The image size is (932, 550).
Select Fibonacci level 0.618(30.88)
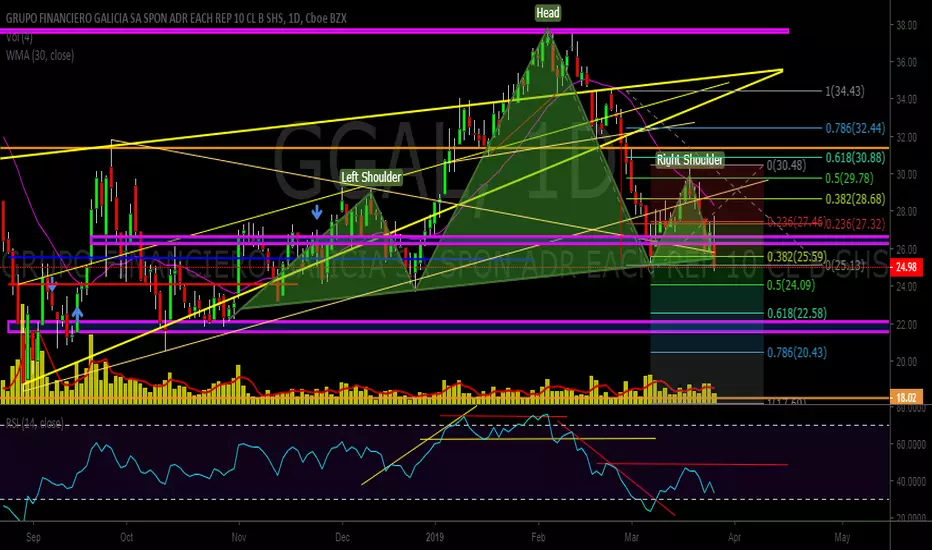pyautogui.click(x=855, y=158)
